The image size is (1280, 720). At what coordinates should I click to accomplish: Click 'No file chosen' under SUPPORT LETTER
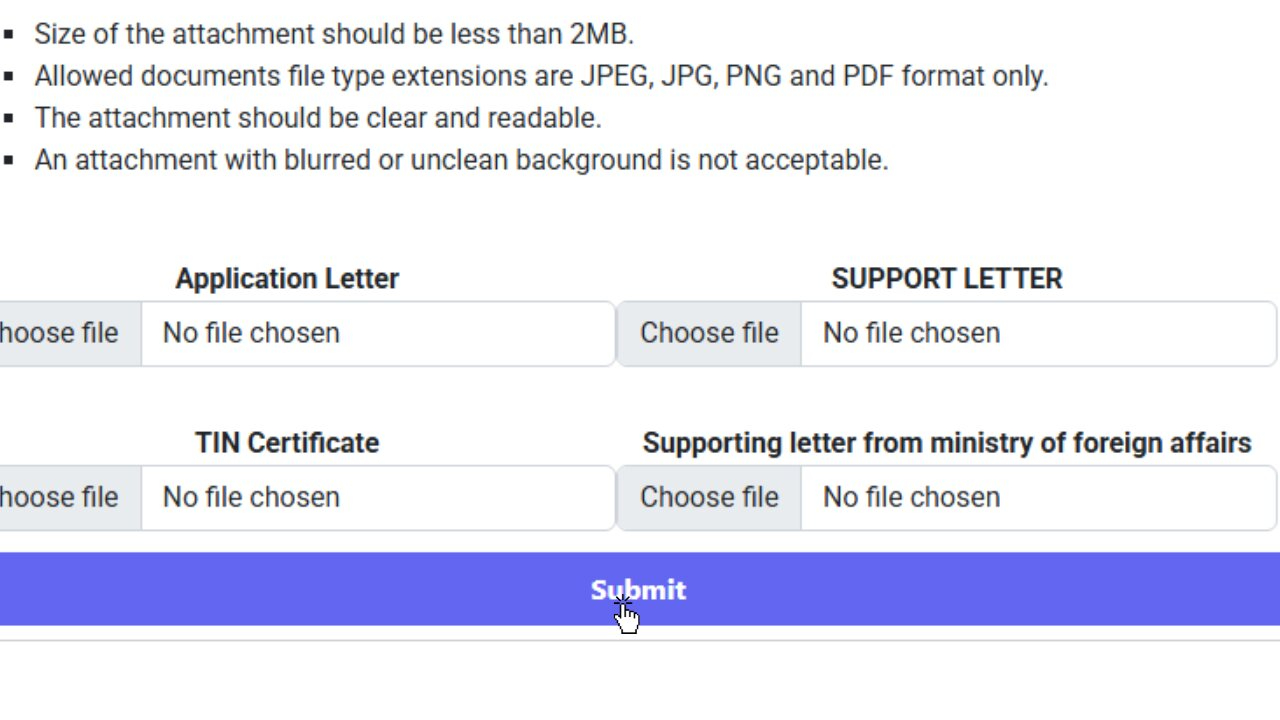[910, 333]
